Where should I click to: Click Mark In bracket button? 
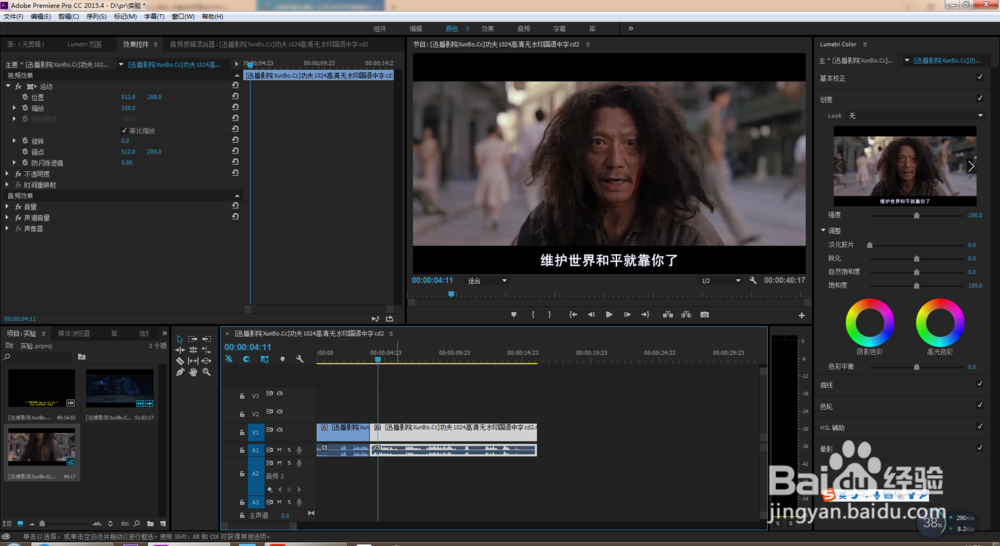[x=533, y=314]
